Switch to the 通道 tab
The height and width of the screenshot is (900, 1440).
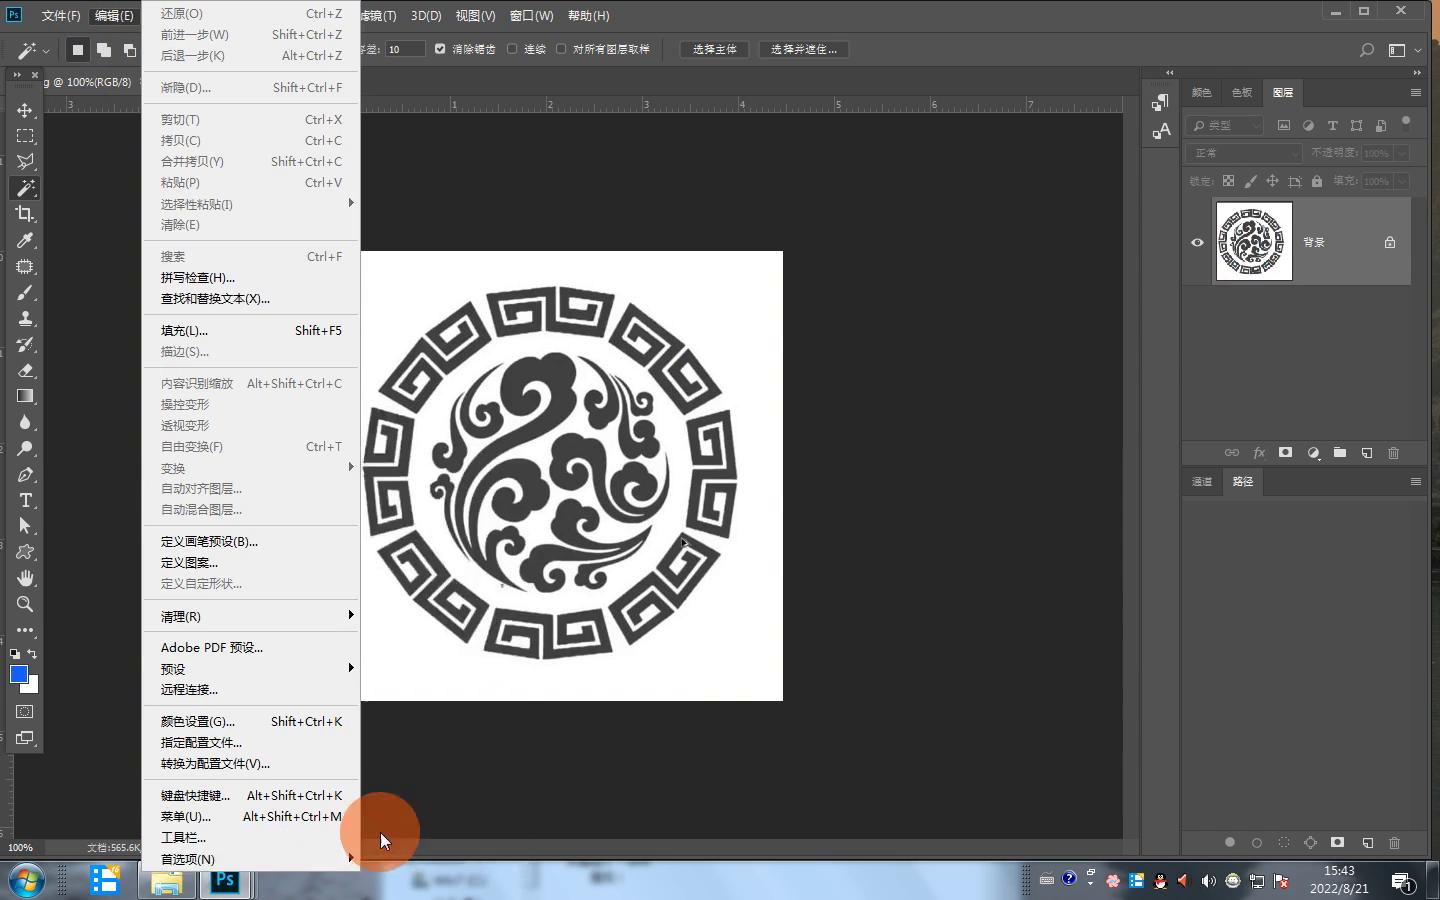click(x=1202, y=481)
